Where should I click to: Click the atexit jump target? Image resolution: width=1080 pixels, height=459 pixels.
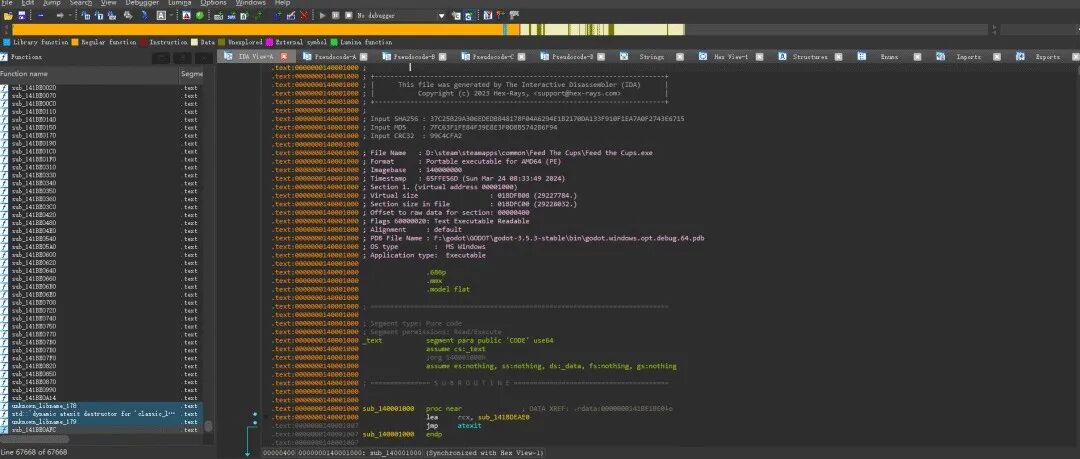point(469,425)
